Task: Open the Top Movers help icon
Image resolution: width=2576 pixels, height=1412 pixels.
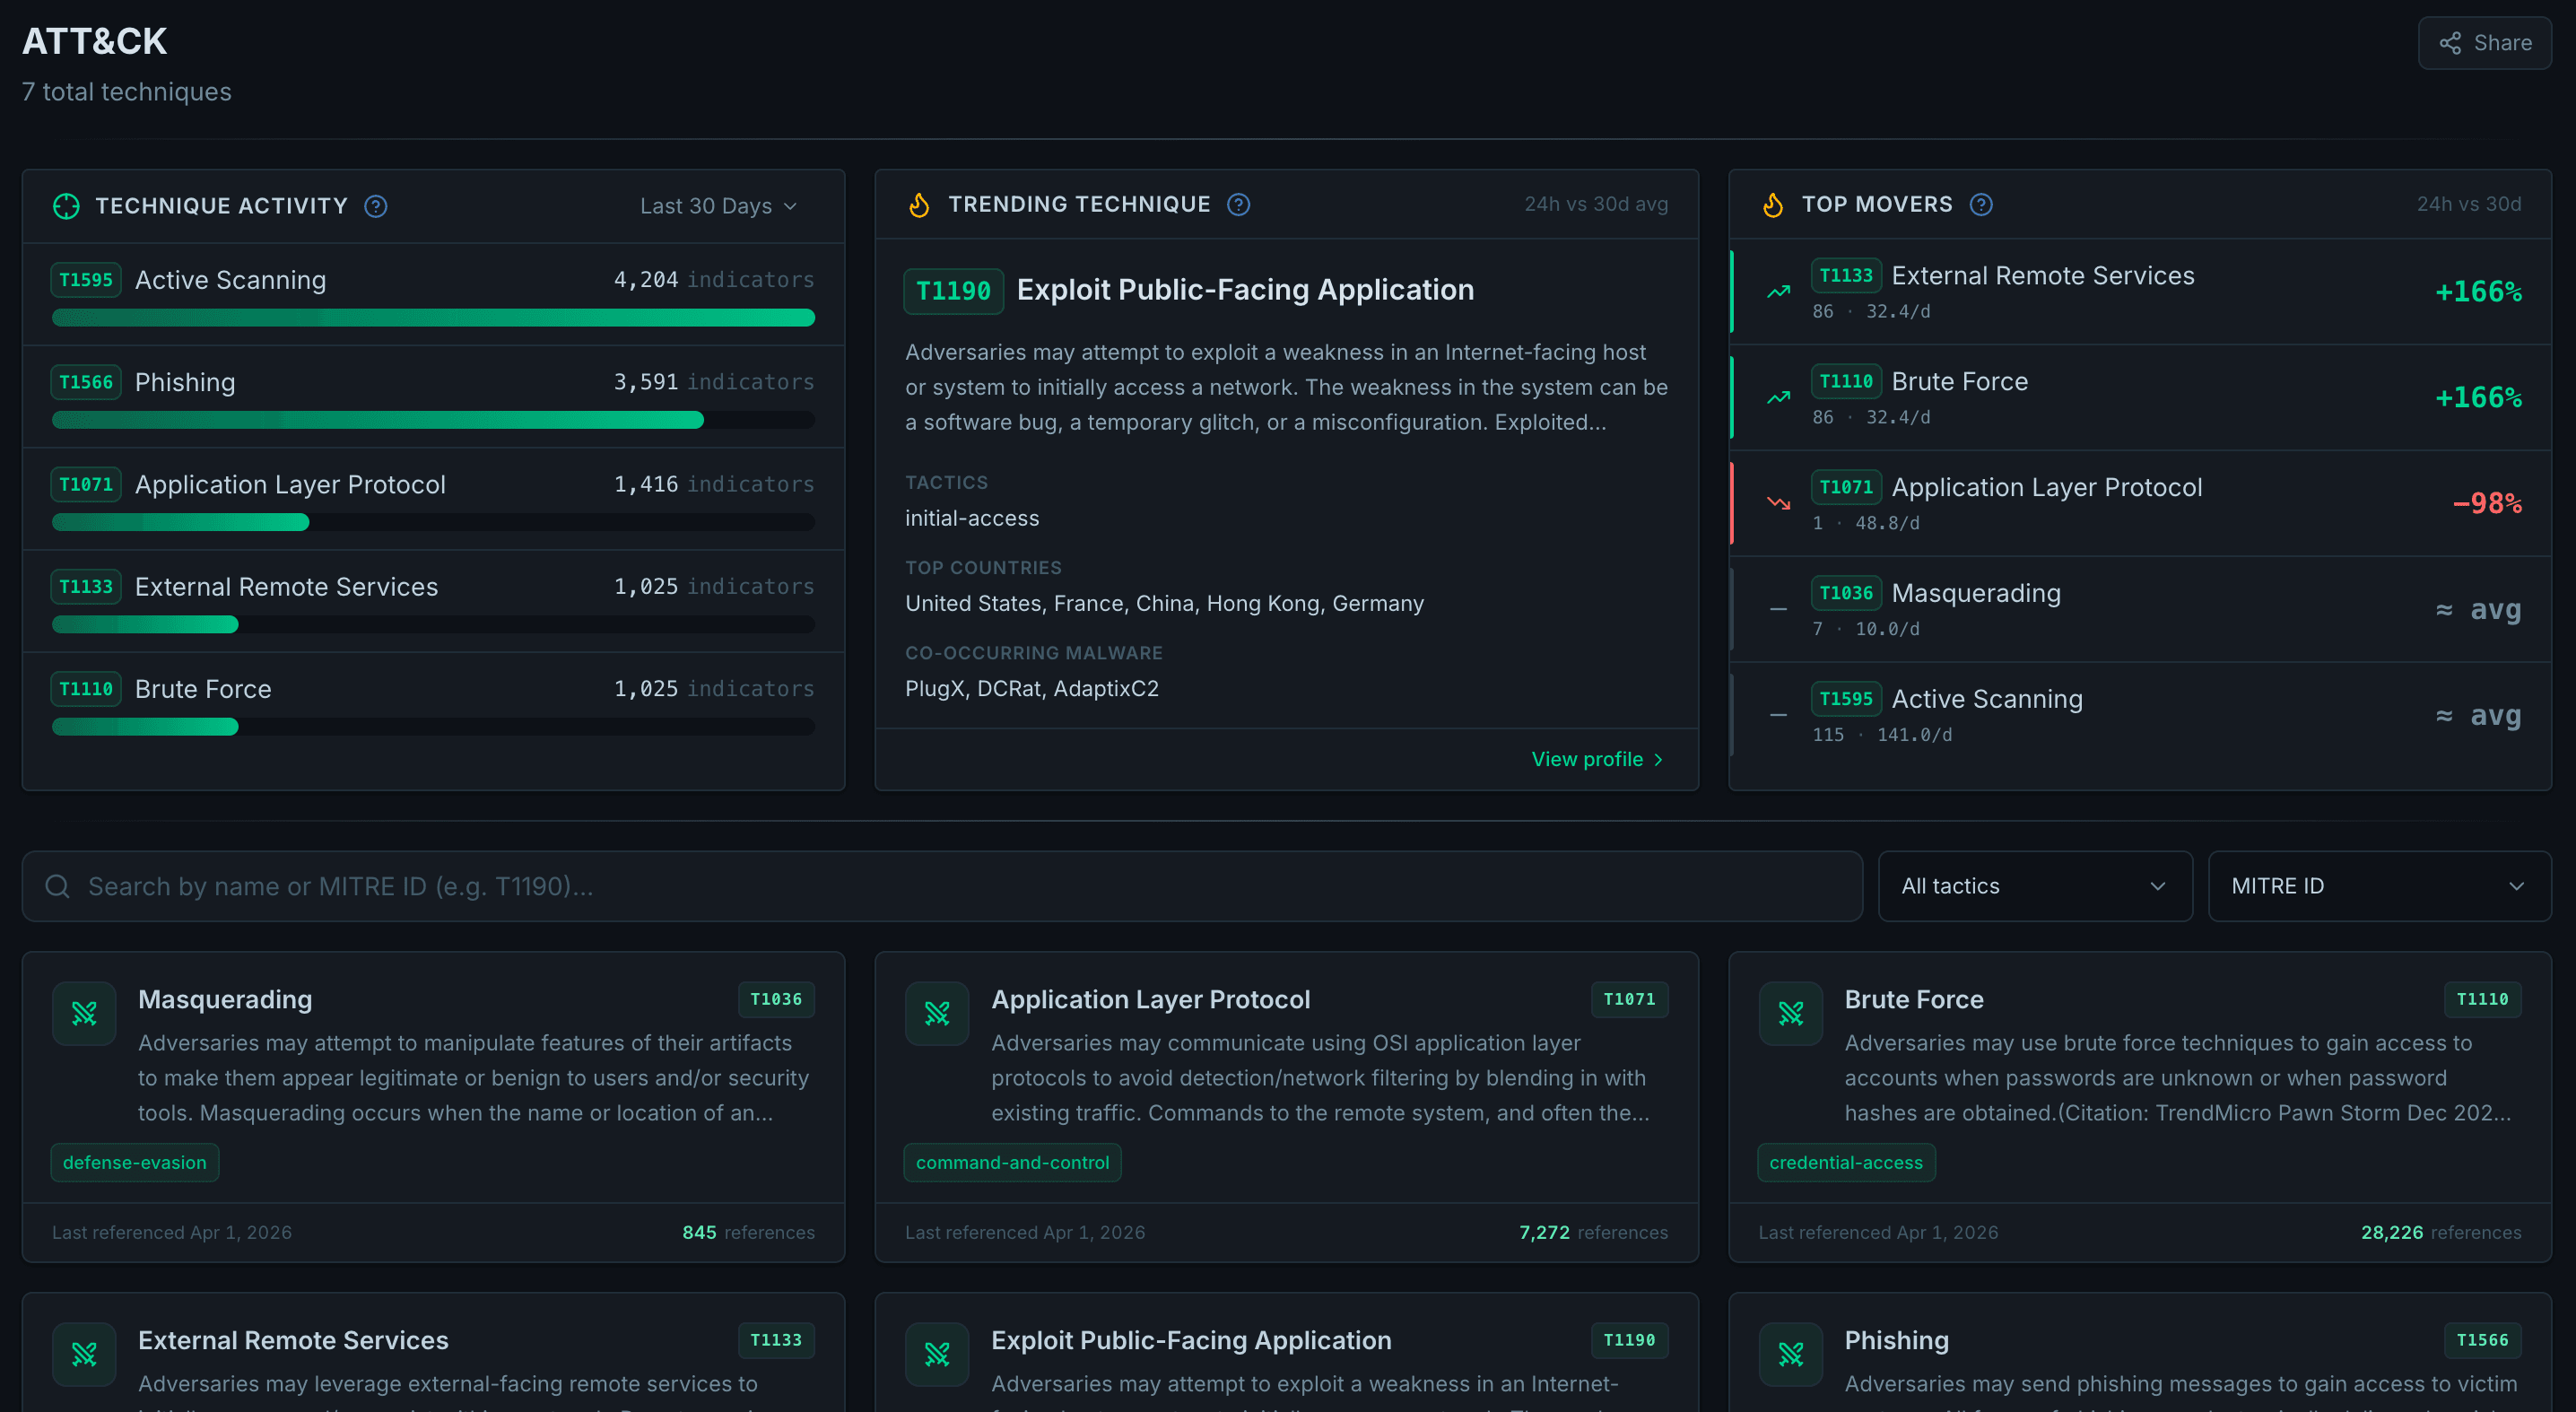Action: pyautogui.click(x=1980, y=205)
